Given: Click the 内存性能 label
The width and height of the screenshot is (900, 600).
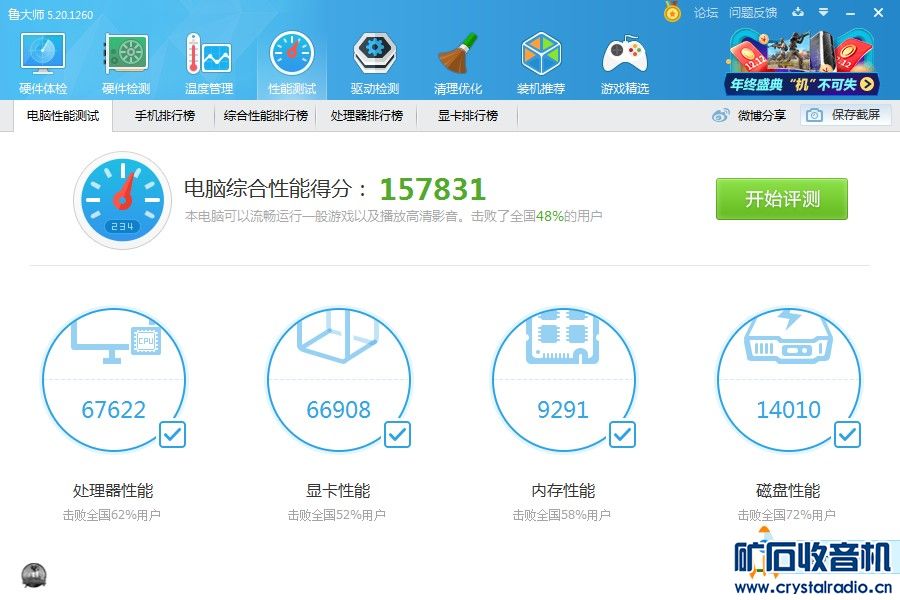Looking at the screenshot, I should 563,490.
